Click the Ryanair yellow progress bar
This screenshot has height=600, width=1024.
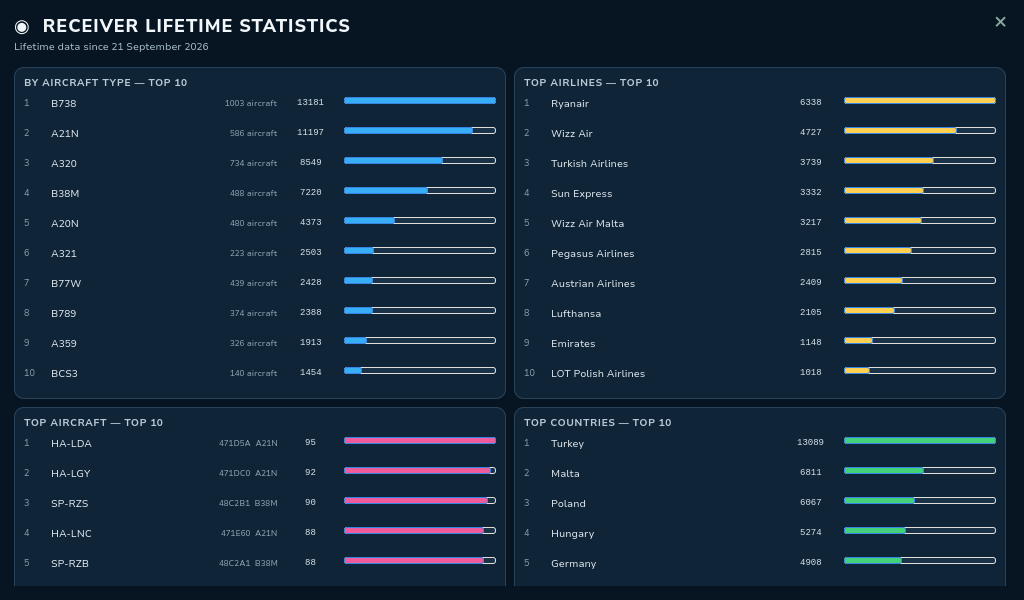point(920,101)
